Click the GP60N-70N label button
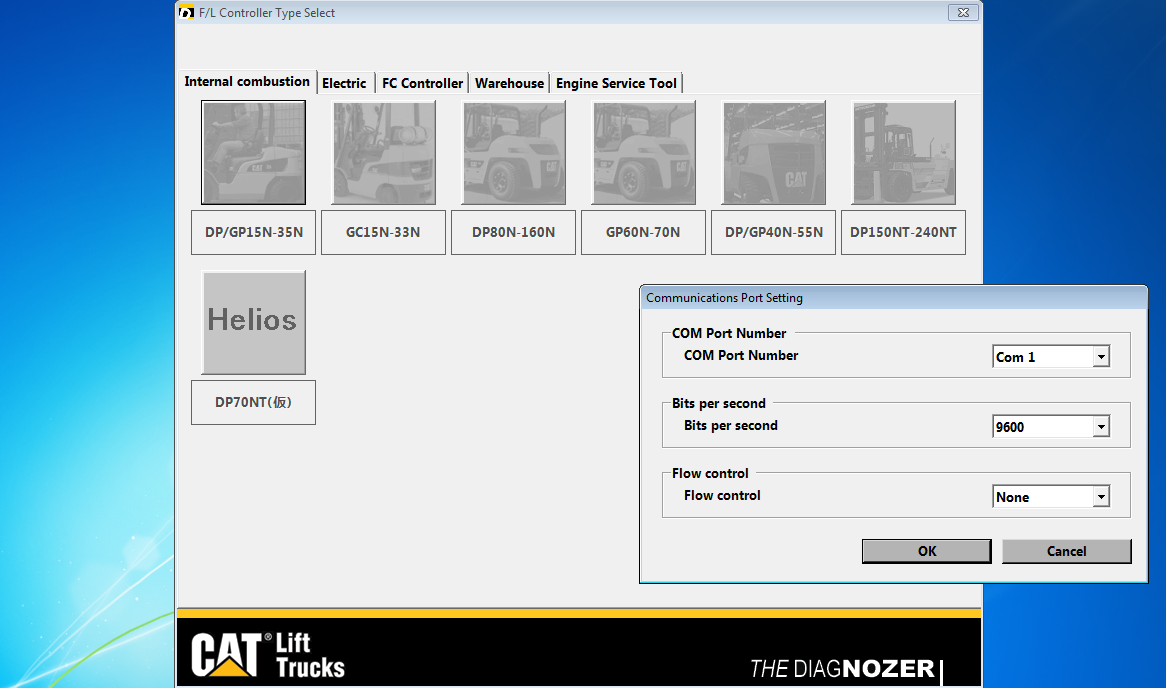1166x688 pixels. [643, 232]
